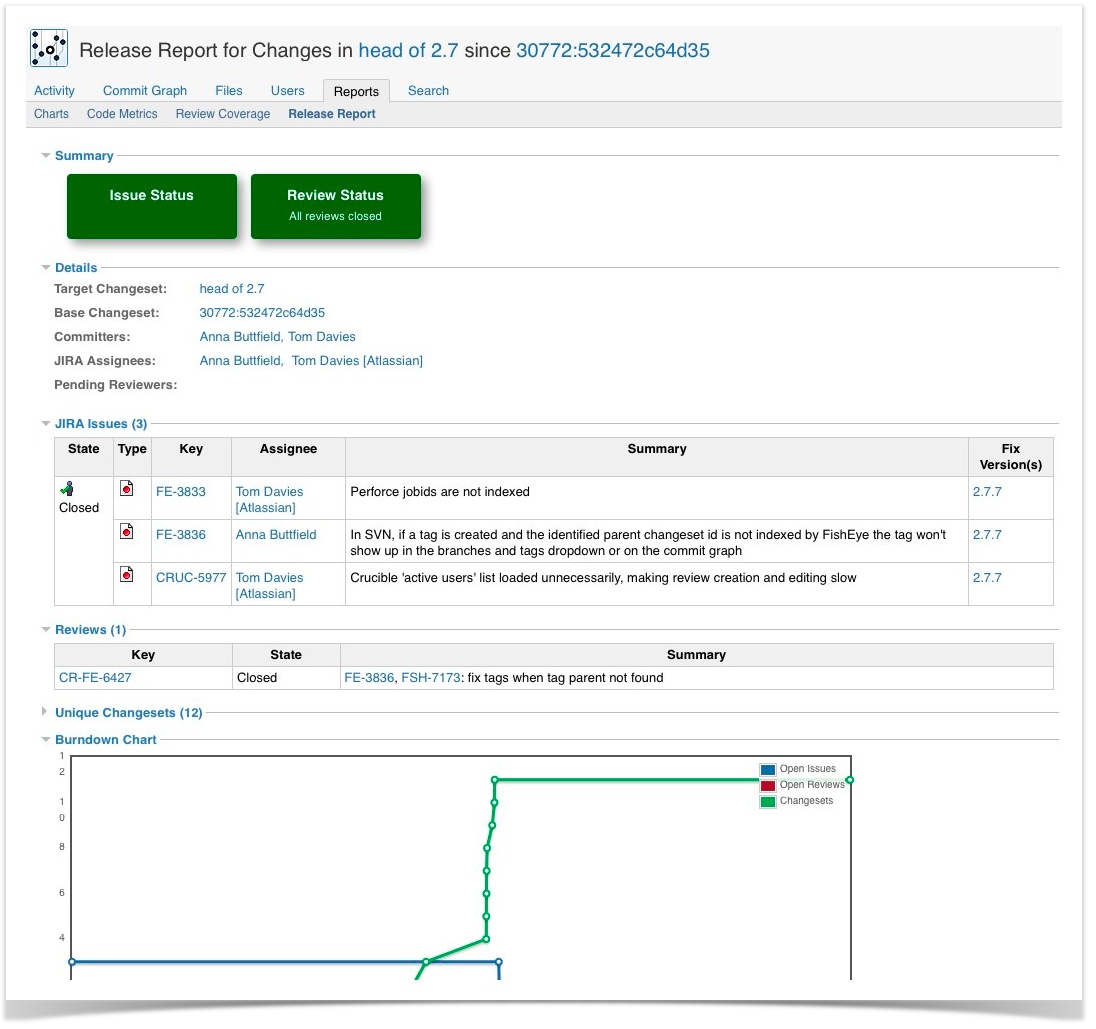
Task: Collapse the Burndown Chart section
Action: pyautogui.click(x=46, y=740)
